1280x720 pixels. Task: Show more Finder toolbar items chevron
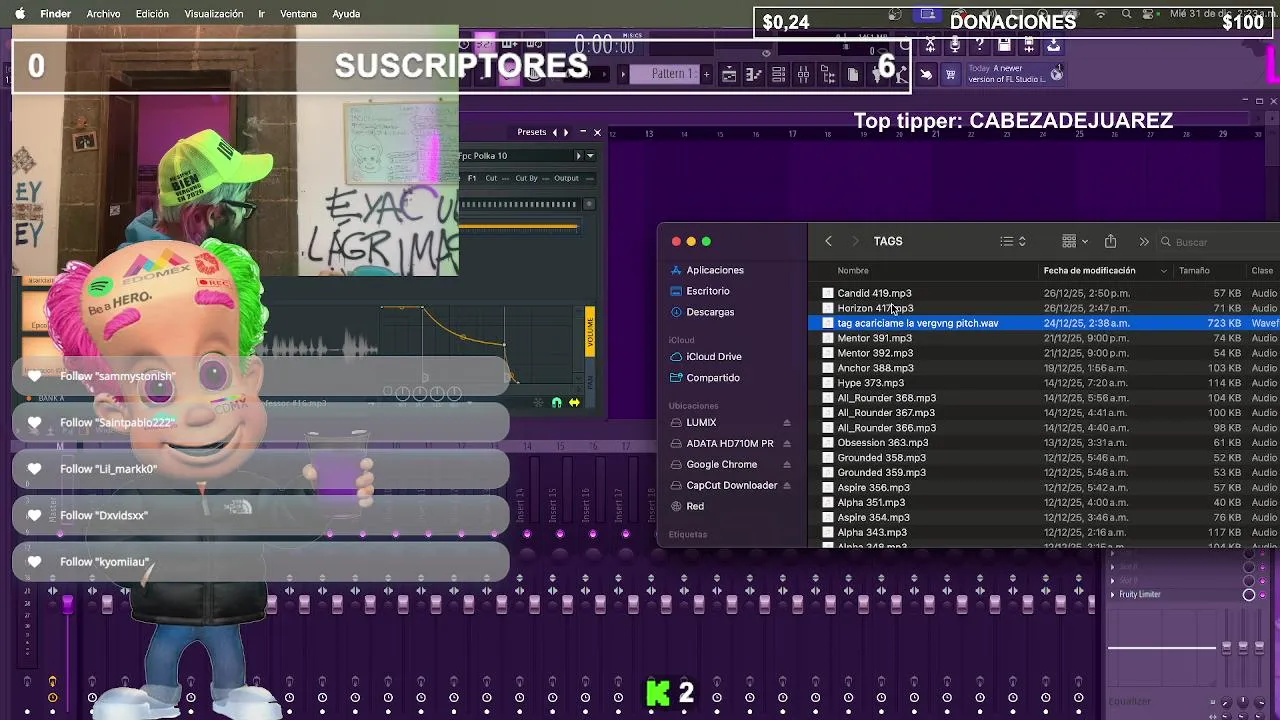(1144, 241)
